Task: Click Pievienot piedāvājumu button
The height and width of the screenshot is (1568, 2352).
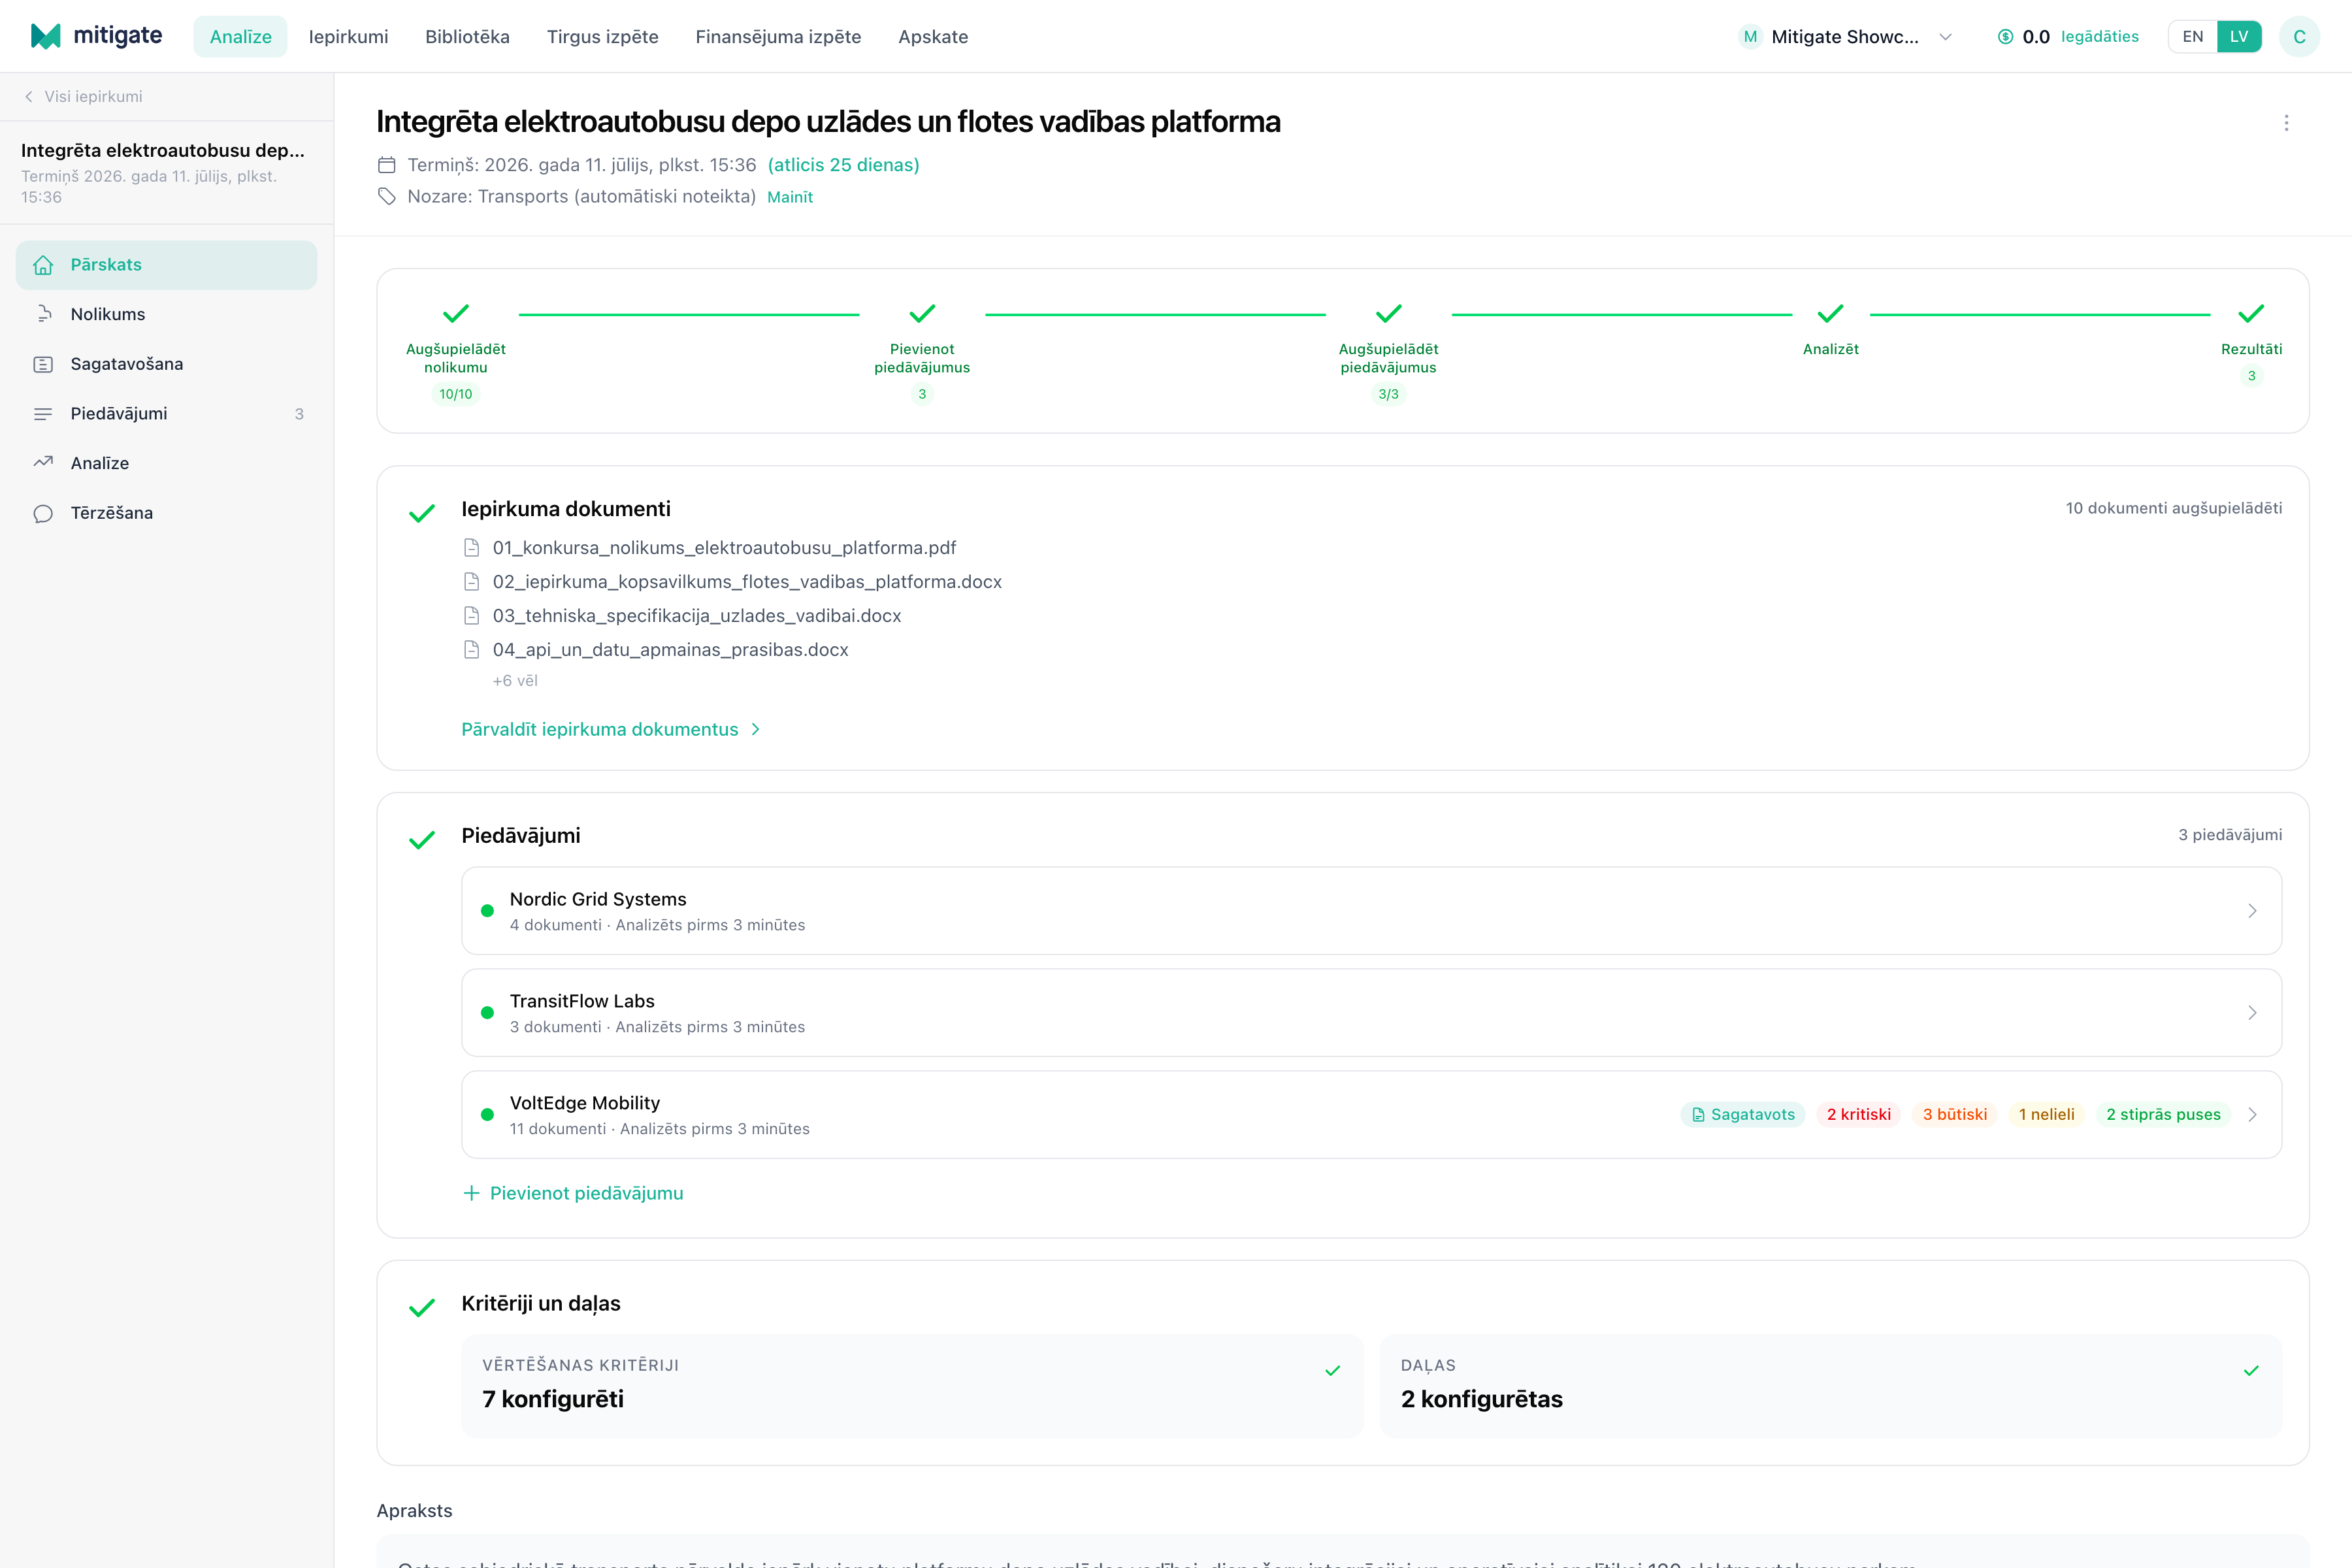Action: 573,1193
